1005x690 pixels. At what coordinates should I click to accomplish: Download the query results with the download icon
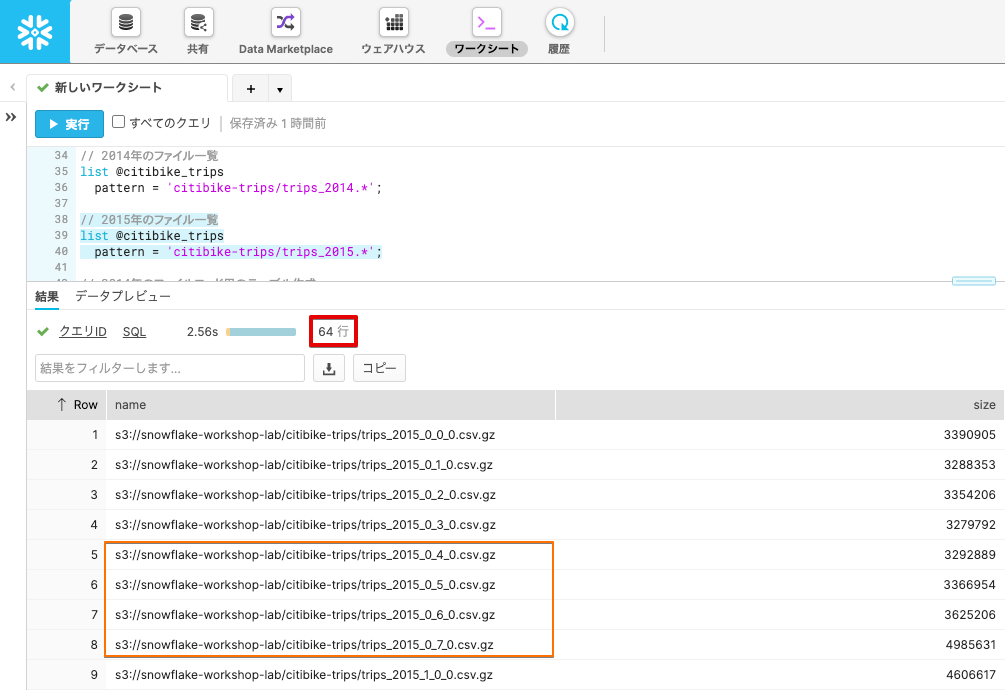(329, 368)
